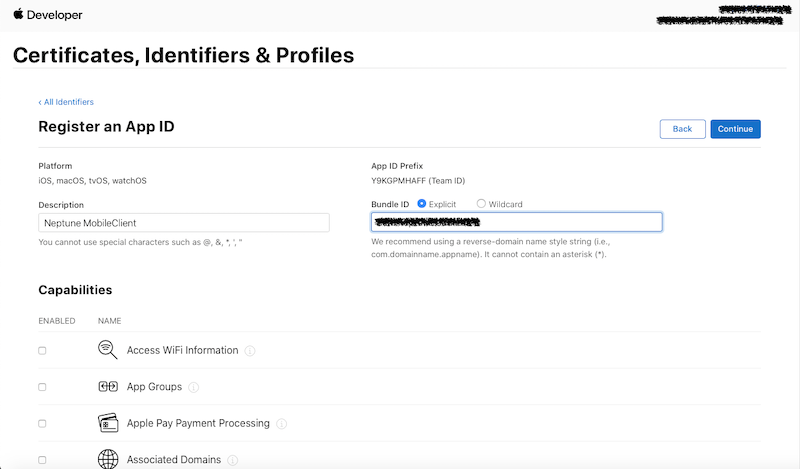The width and height of the screenshot is (800, 469).
Task: Enable the Access WiFi Information capability
Action: [42, 351]
